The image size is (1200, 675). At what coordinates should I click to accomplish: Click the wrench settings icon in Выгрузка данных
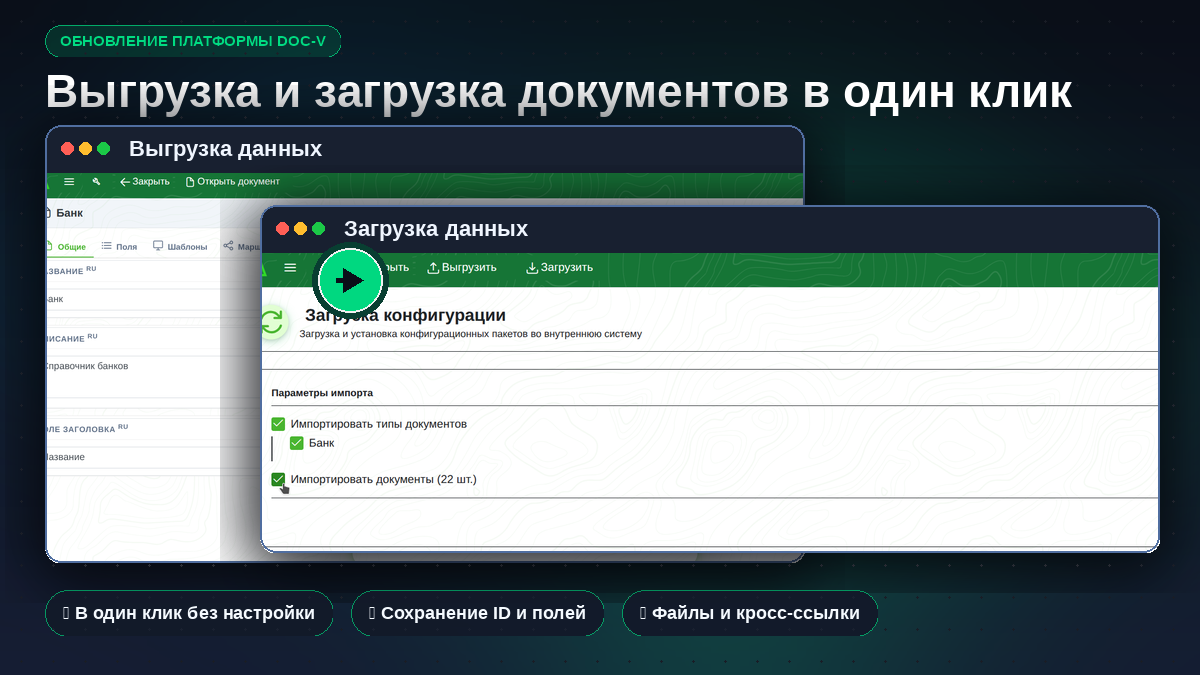point(97,182)
